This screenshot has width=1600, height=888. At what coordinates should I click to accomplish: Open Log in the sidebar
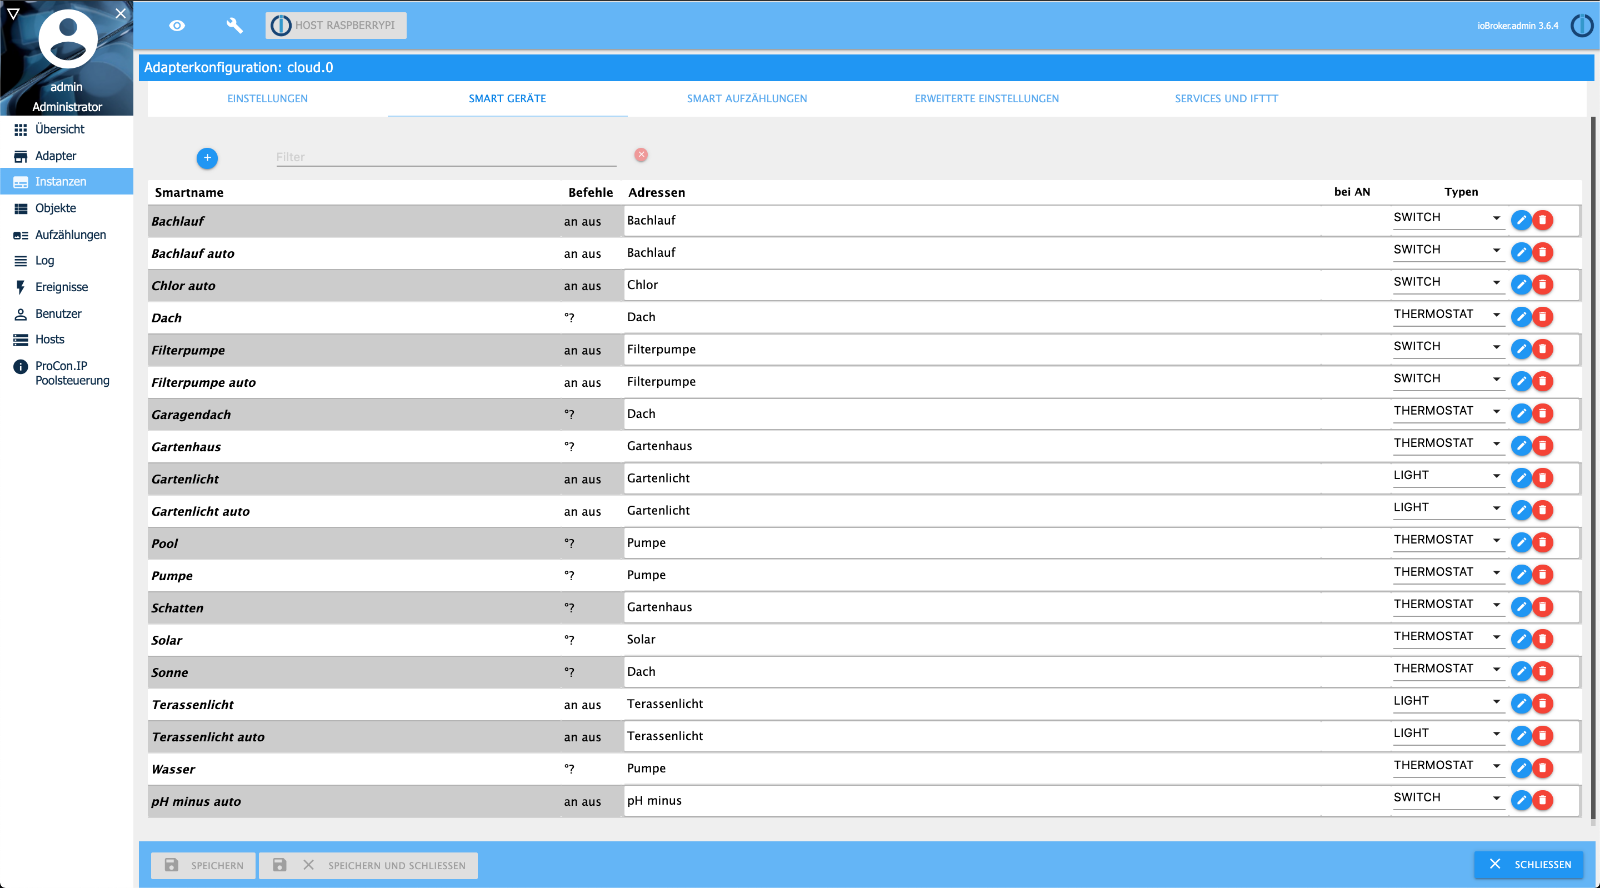[x=66, y=261]
